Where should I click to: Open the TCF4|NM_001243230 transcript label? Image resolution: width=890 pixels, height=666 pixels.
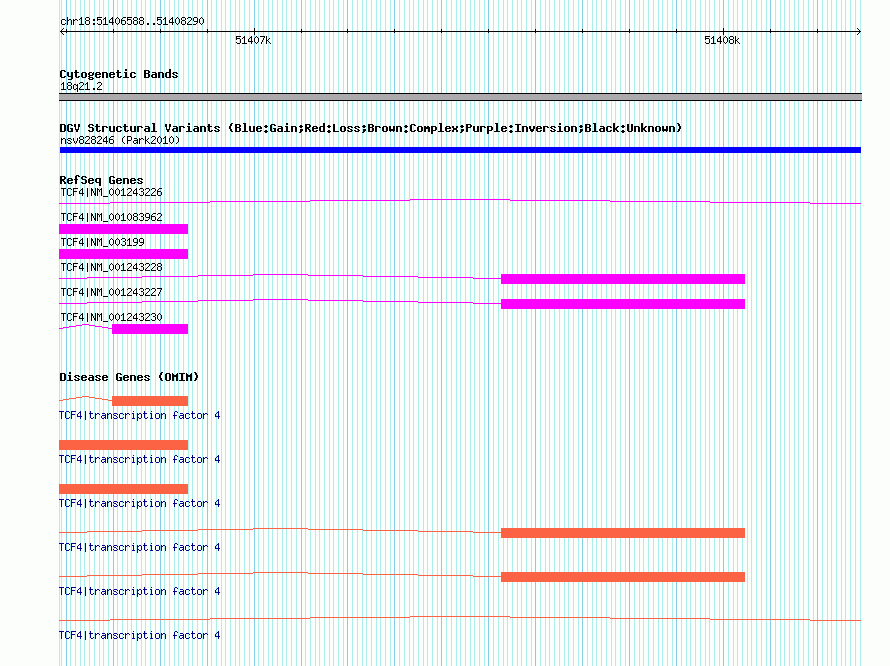click(111, 317)
